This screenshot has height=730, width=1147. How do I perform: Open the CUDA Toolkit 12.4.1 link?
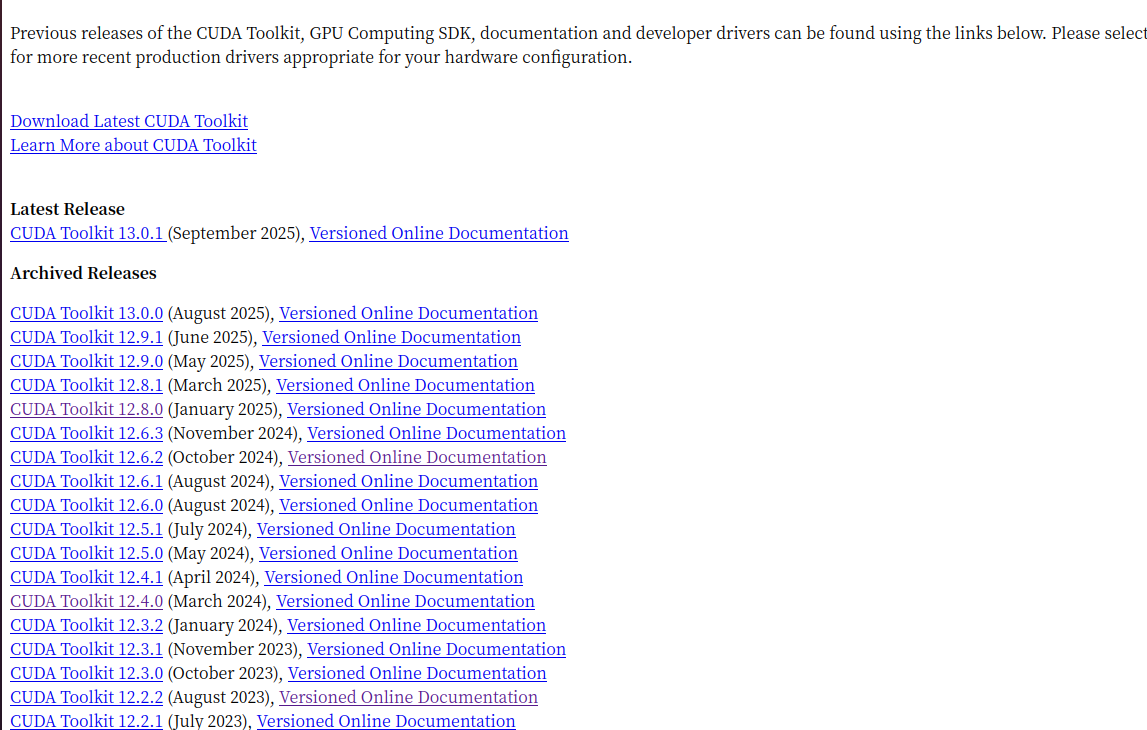click(x=86, y=578)
